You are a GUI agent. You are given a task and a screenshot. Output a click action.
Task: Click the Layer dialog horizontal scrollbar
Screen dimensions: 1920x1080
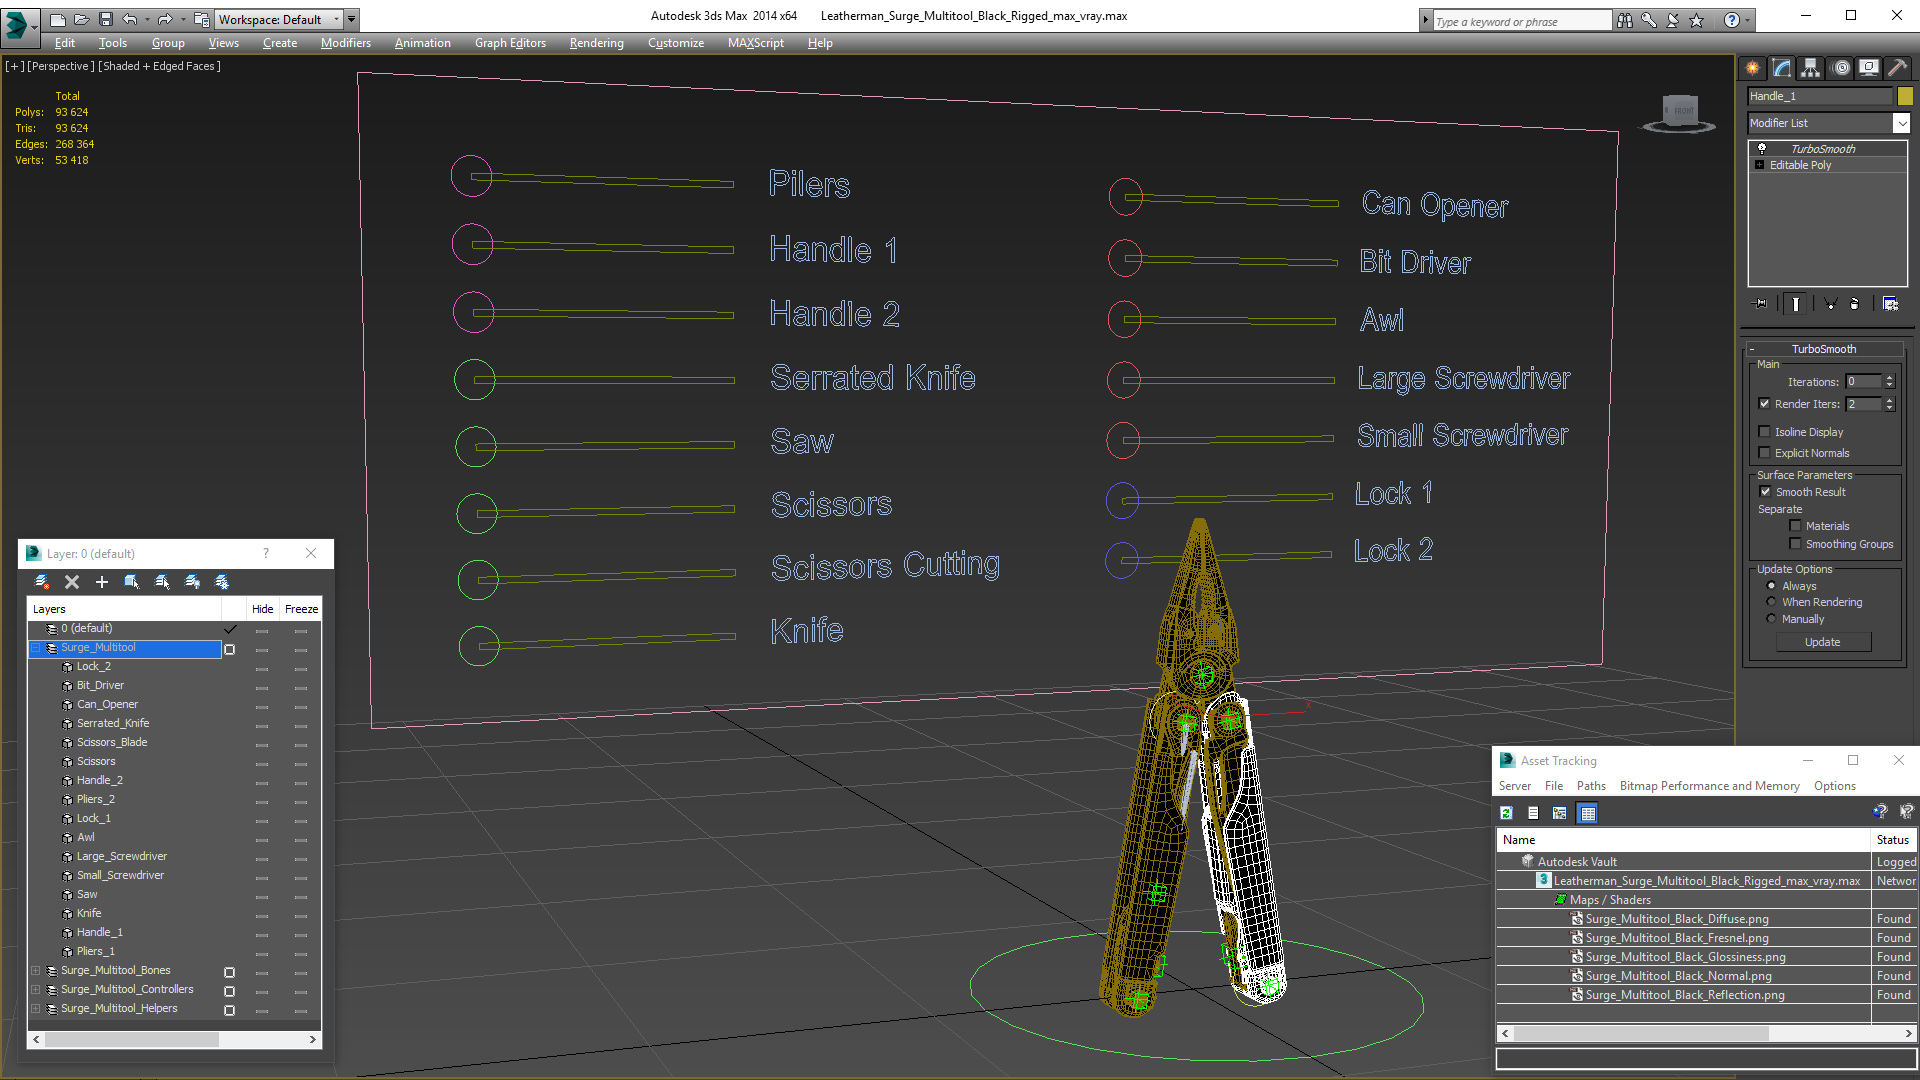coord(174,1040)
